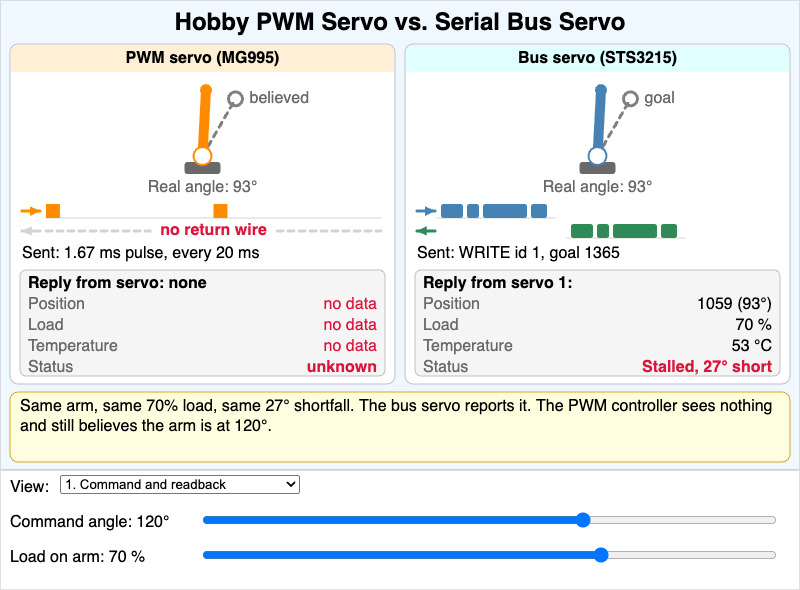The height and width of the screenshot is (590, 800).
Task: Open the View dropdown menu
Action: click(180, 484)
